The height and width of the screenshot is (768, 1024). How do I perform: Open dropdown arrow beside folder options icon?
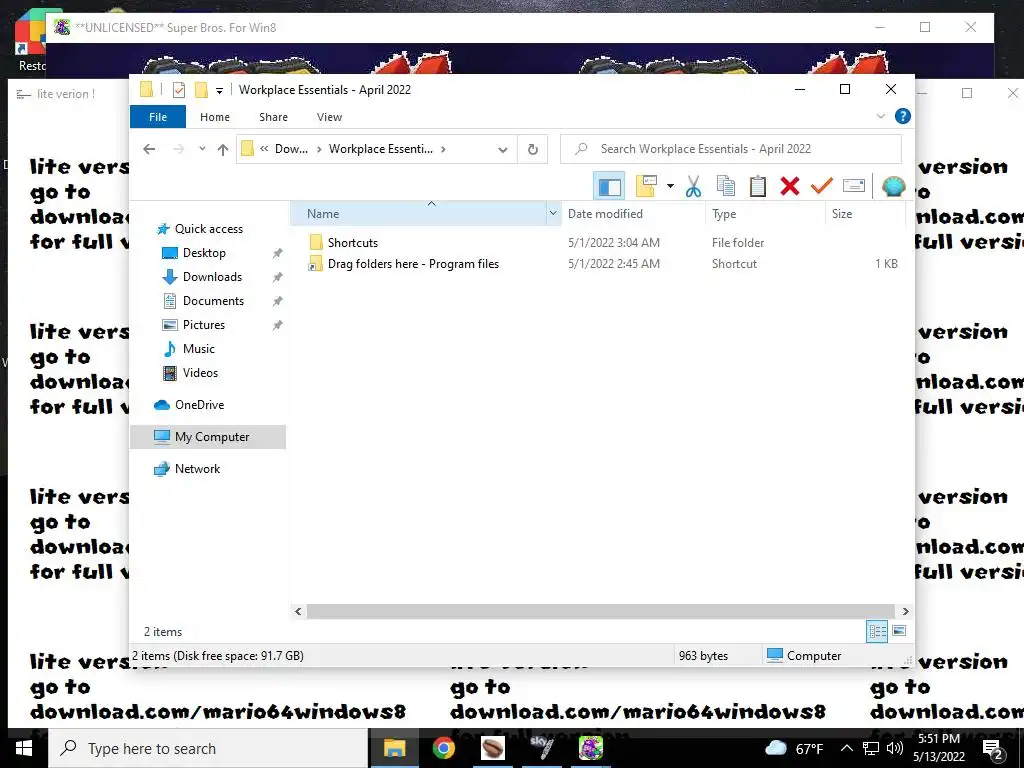pyautogui.click(x=670, y=186)
